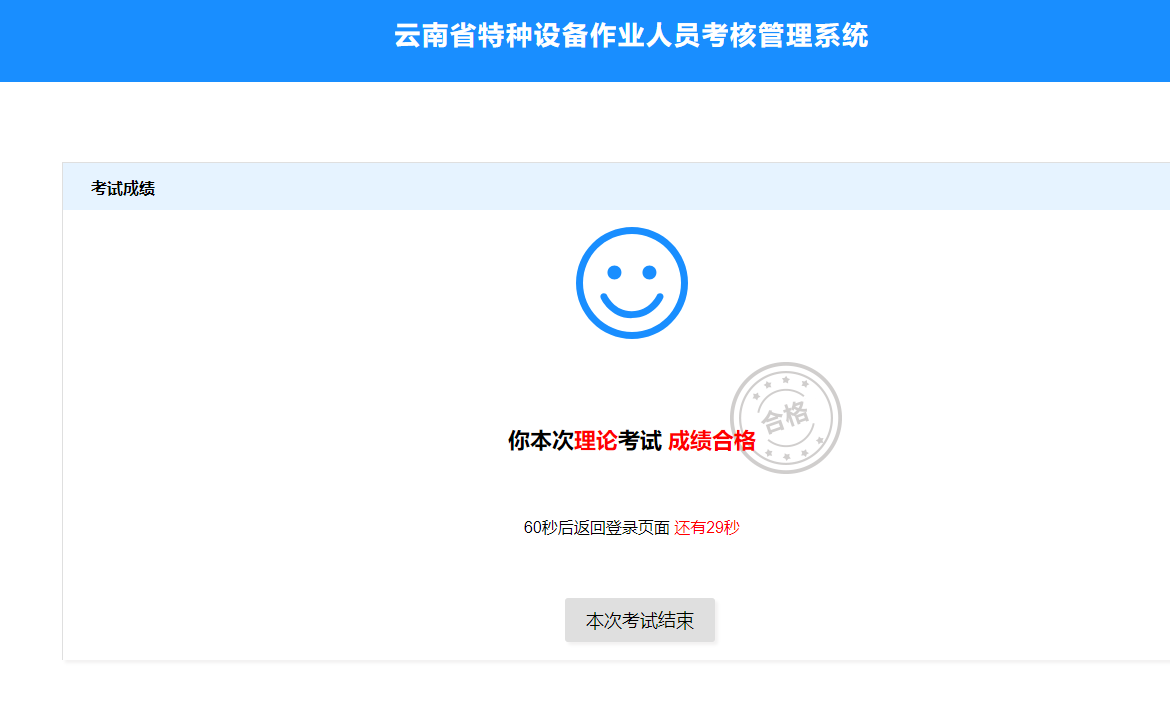Click the blue smiley face icon
The width and height of the screenshot is (1170, 712).
[x=631, y=283]
